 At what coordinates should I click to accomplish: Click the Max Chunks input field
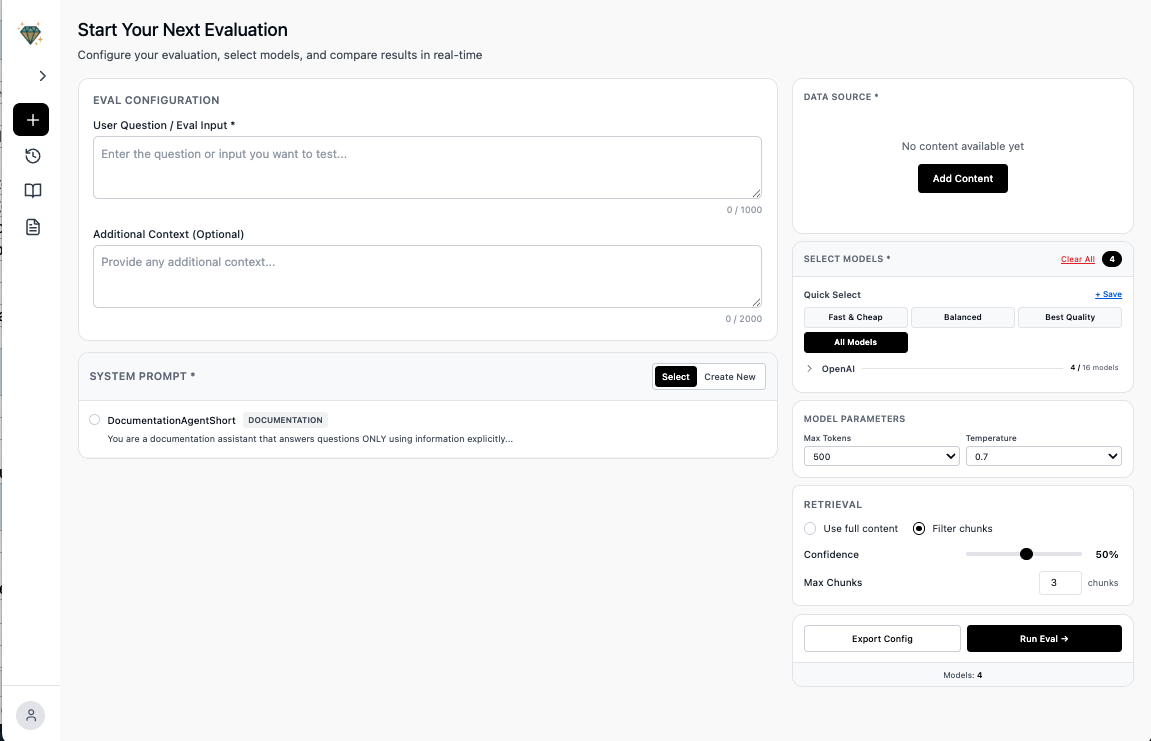click(1060, 583)
